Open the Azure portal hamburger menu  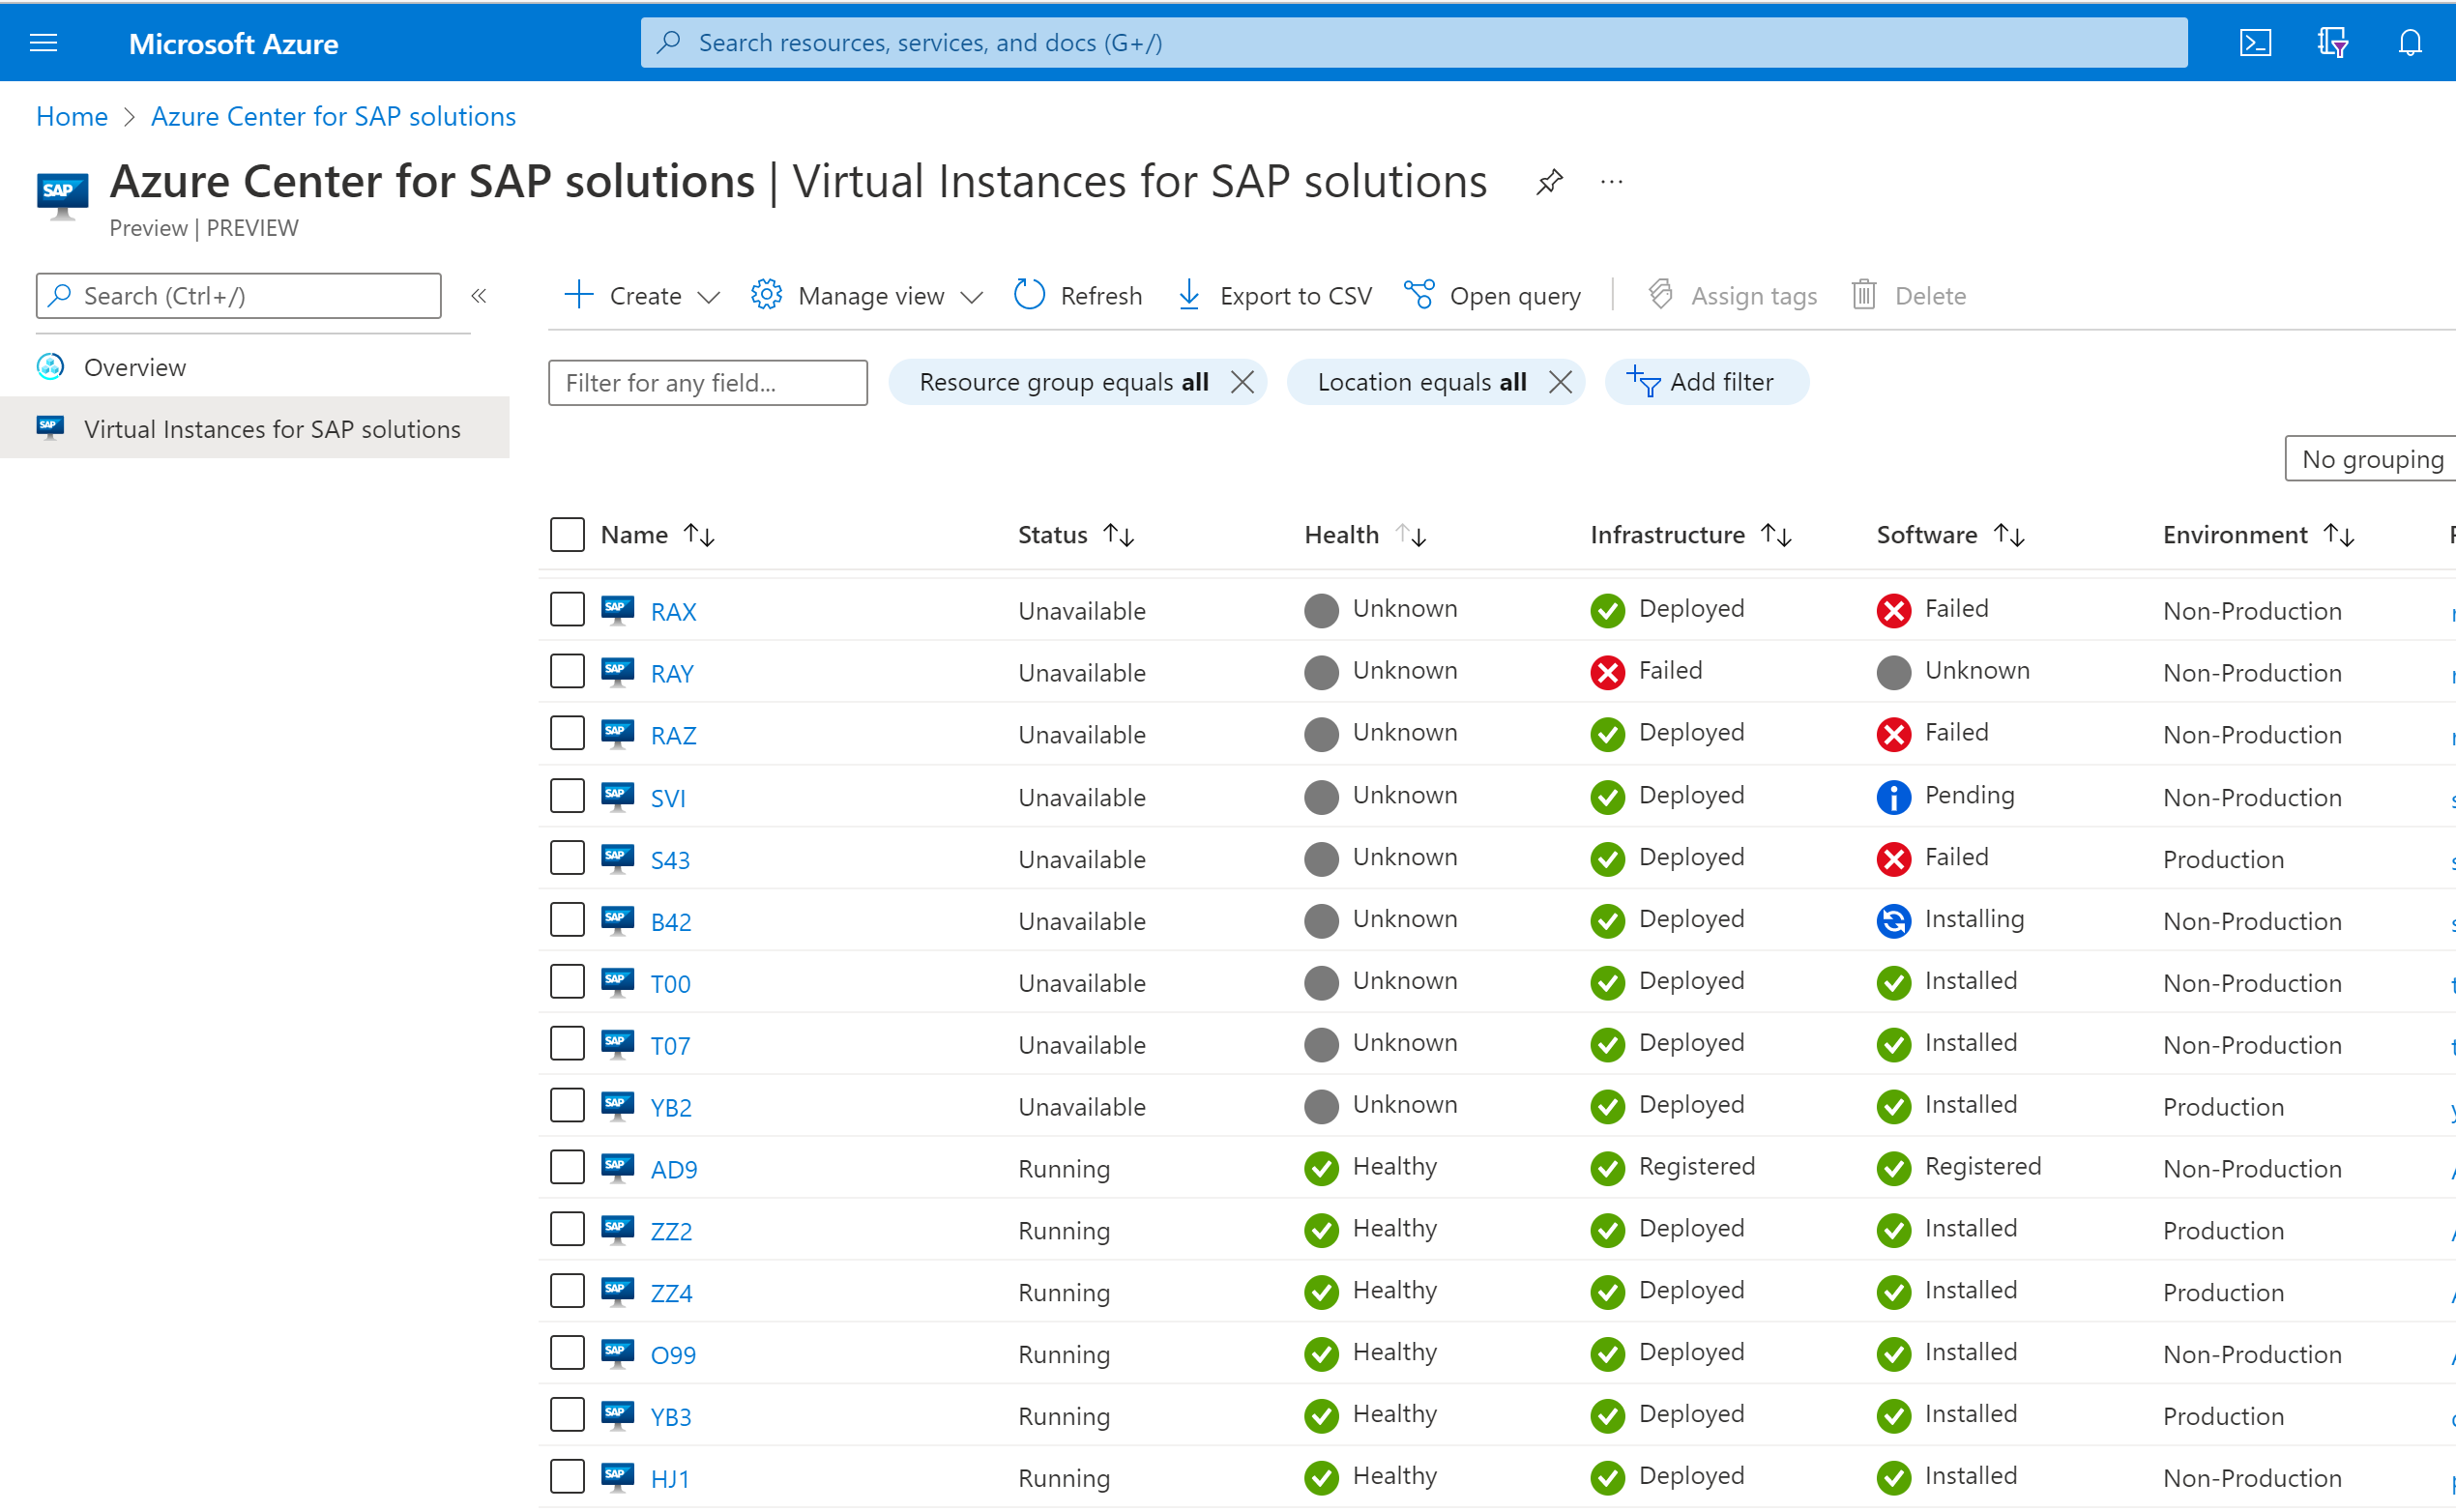43,42
